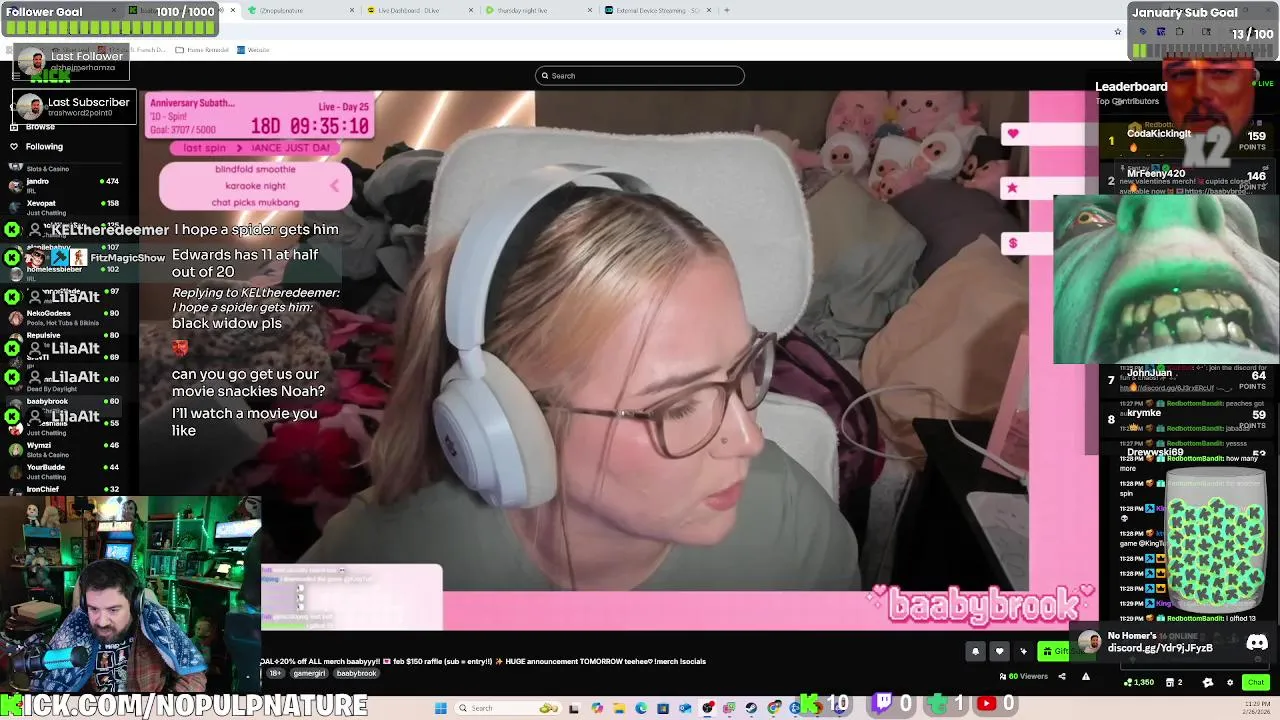Open YourBudde channel in Following list
Screen dimensions: 1280x720
(65, 471)
